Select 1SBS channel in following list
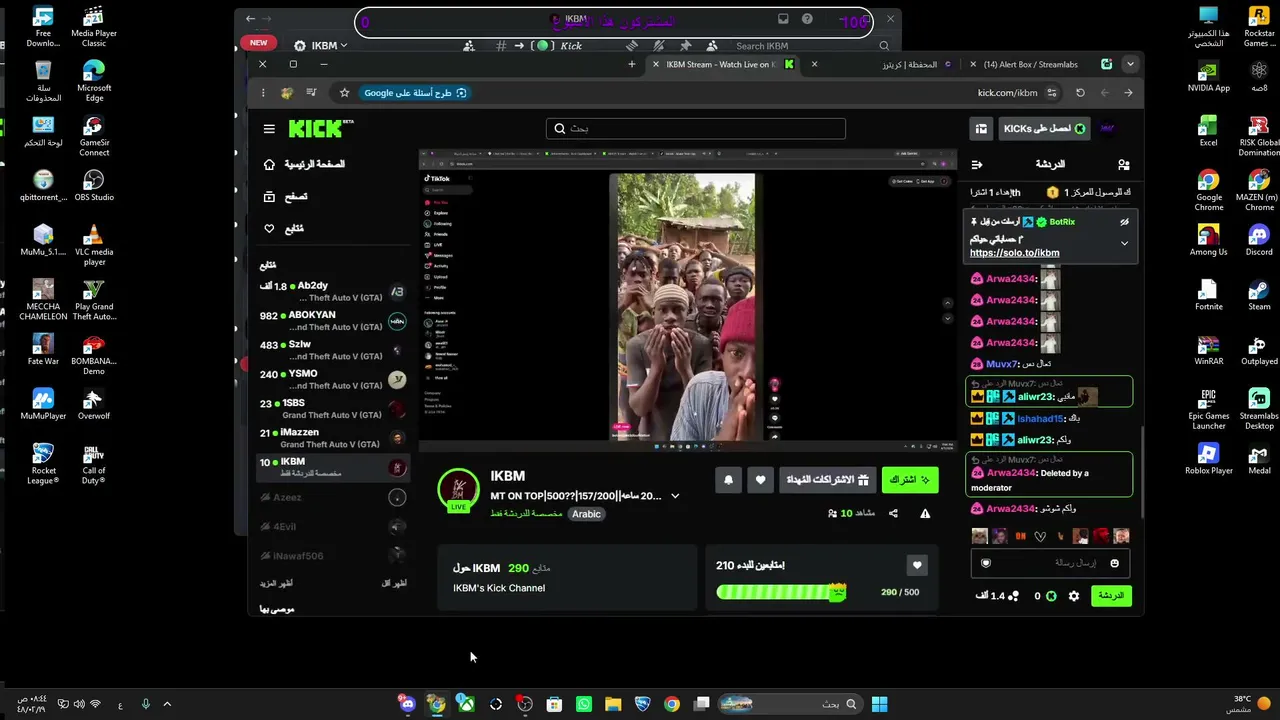 (x=333, y=409)
